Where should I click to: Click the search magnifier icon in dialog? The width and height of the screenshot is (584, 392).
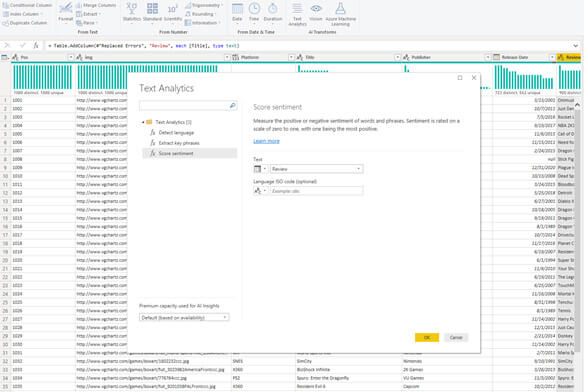click(233, 106)
